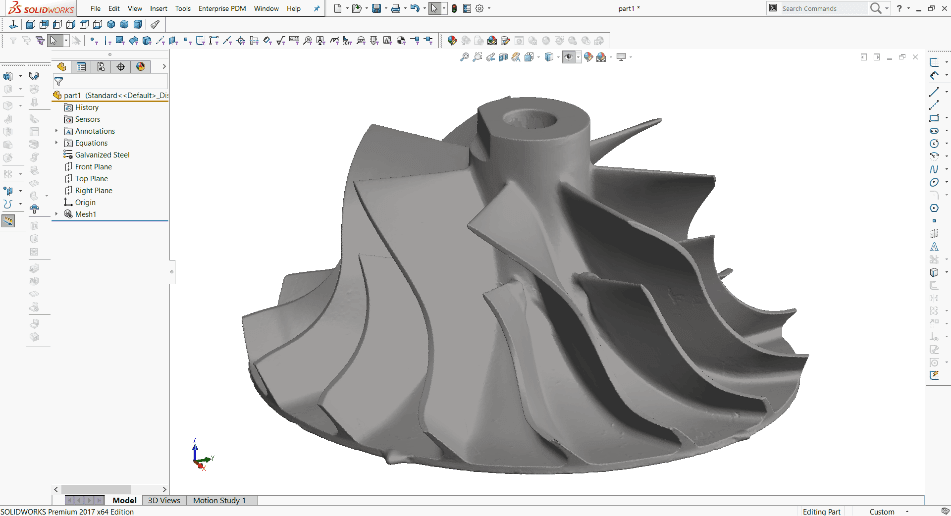Screen dimensions: 951x516
Task: Select the Spline sketch tool
Action: pos(934,169)
